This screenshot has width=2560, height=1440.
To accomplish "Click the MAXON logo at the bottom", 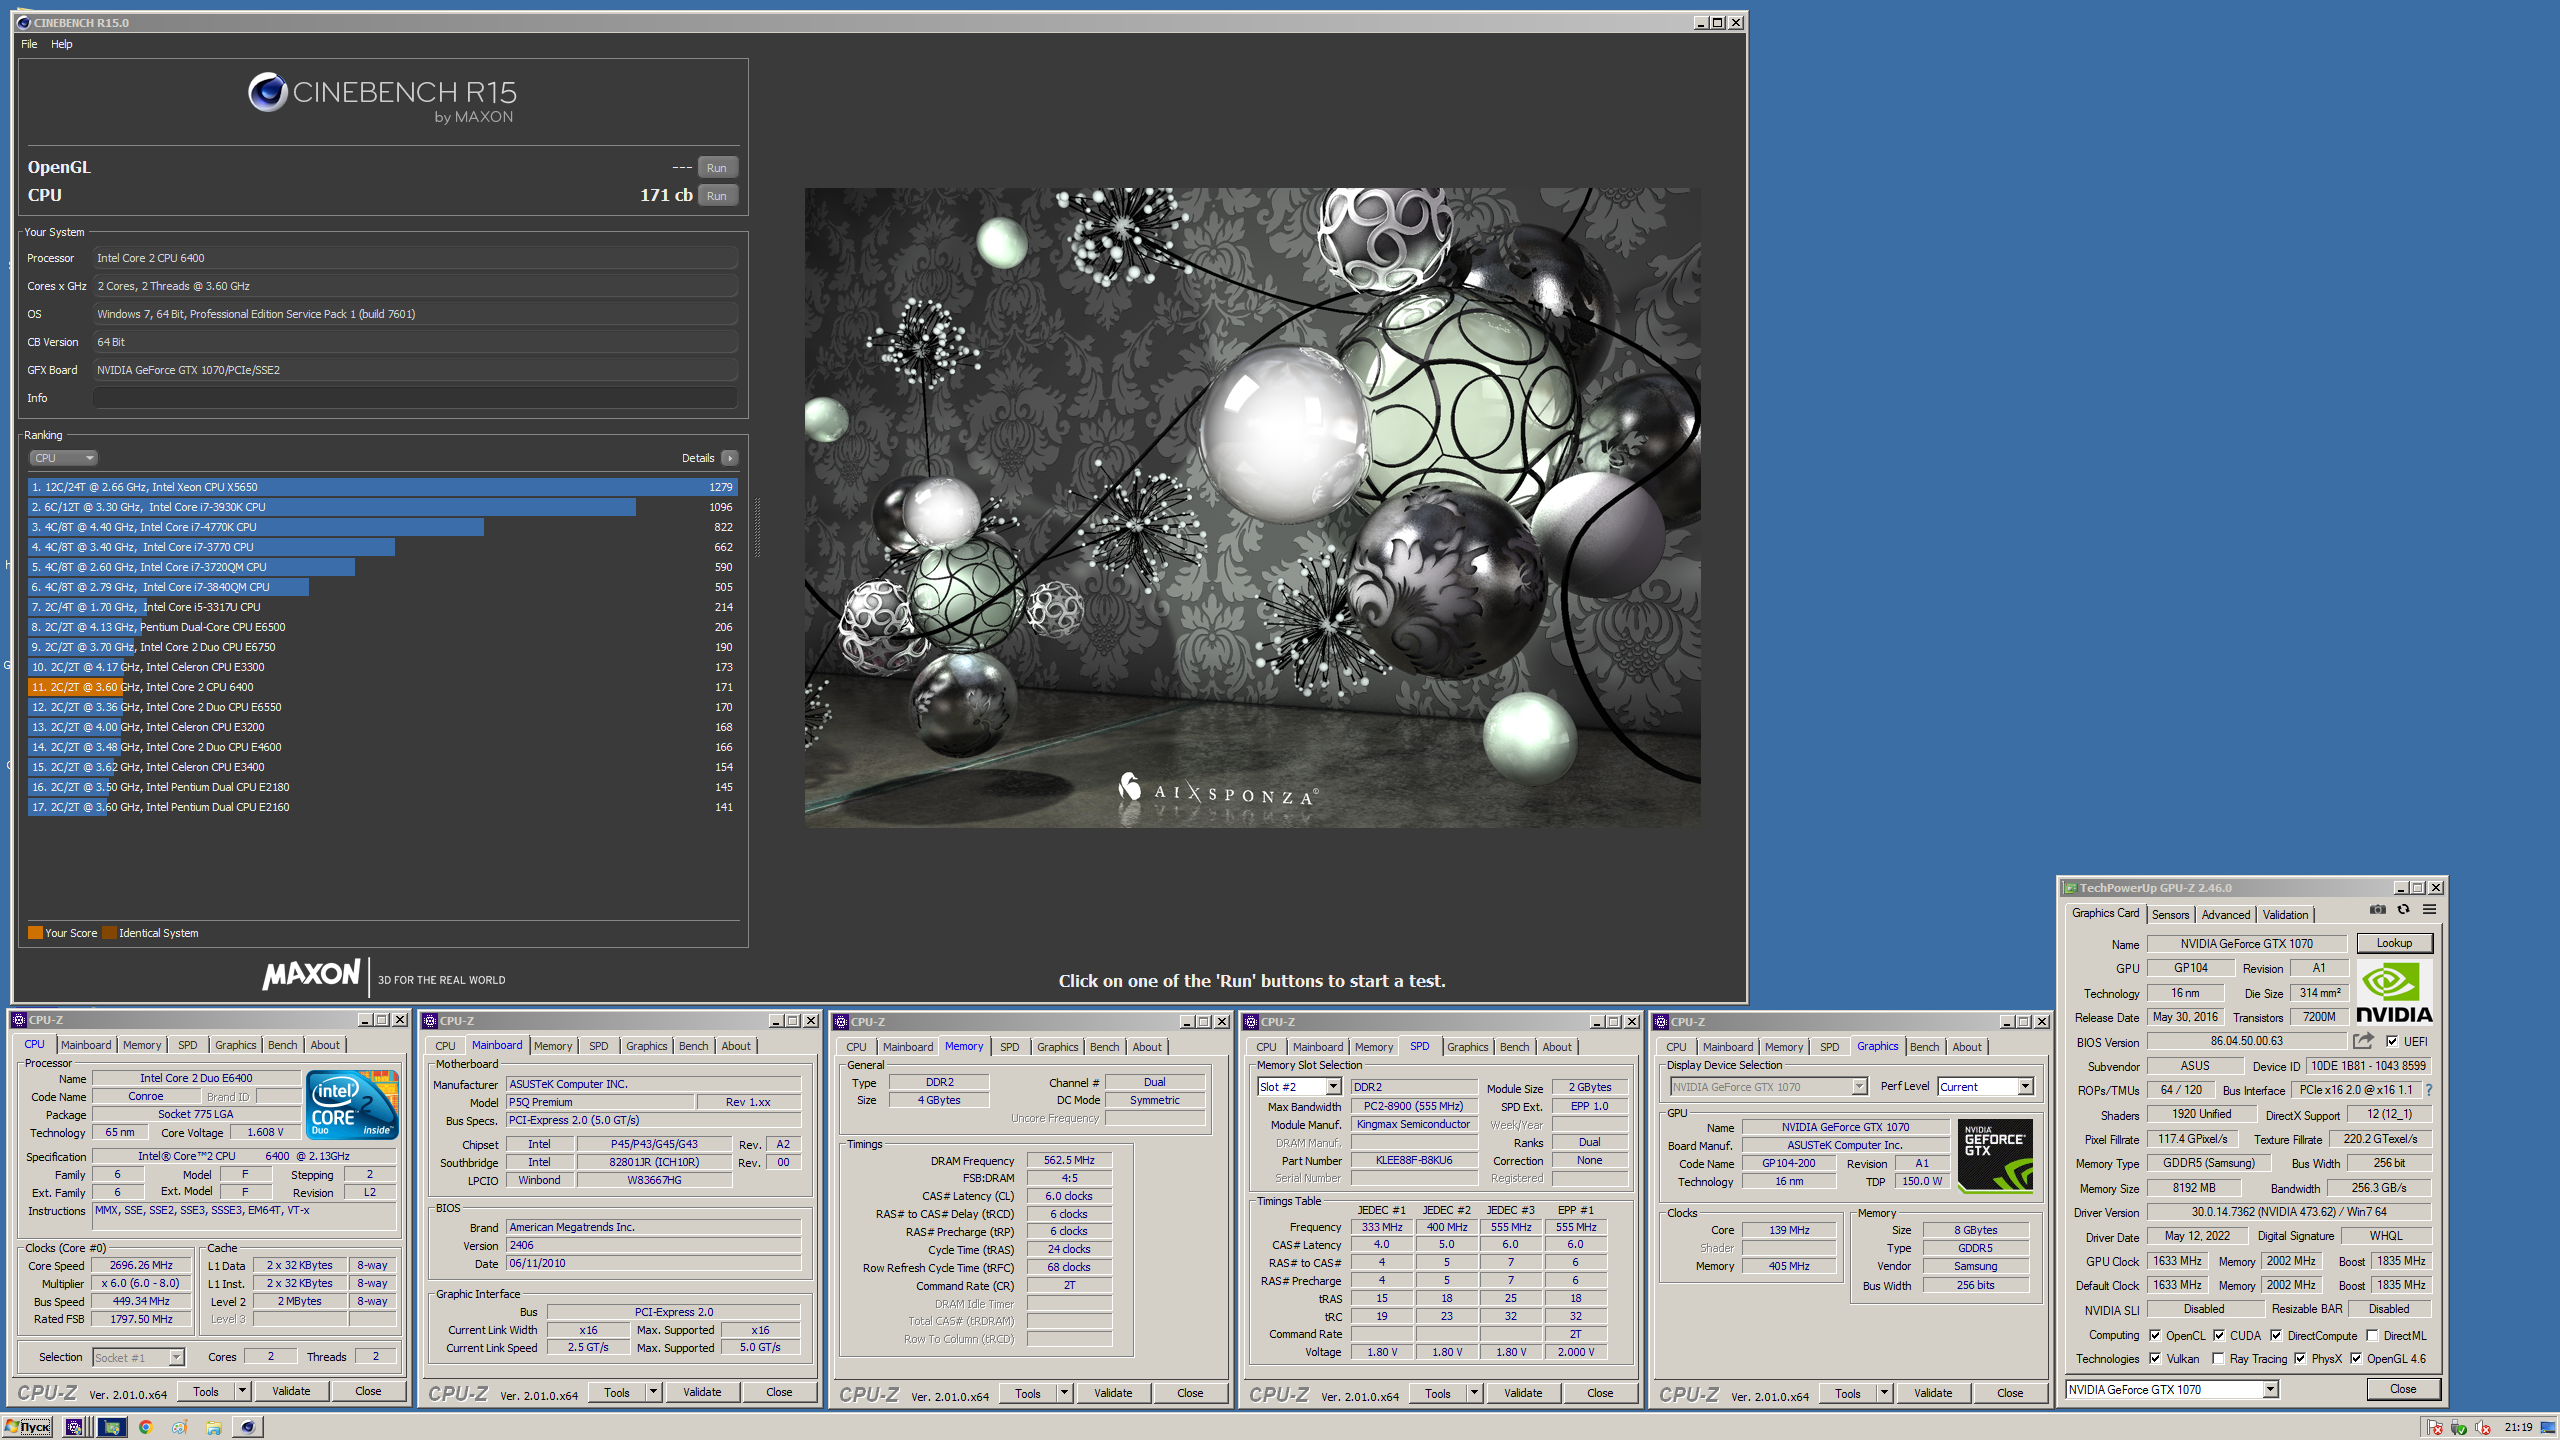I will [312, 974].
